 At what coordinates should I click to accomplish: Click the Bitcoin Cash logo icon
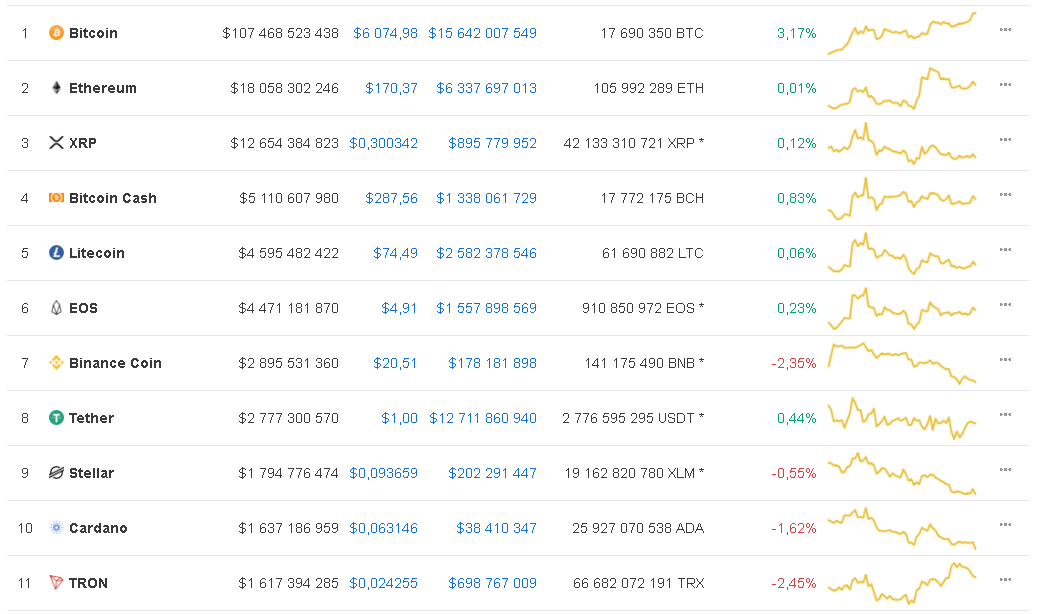click(56, 198)
